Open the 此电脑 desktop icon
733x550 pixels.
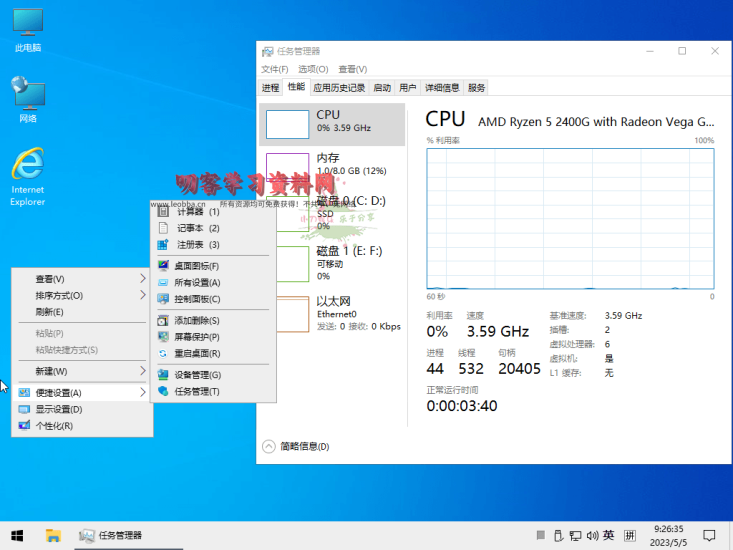(x=28, y=30)
